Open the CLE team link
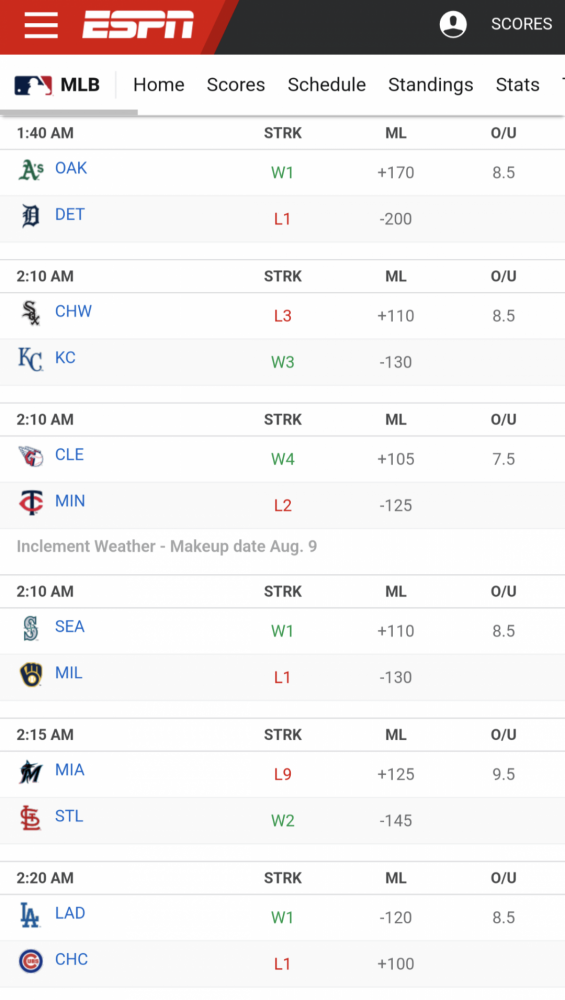565x1000 pixels. 70,455
